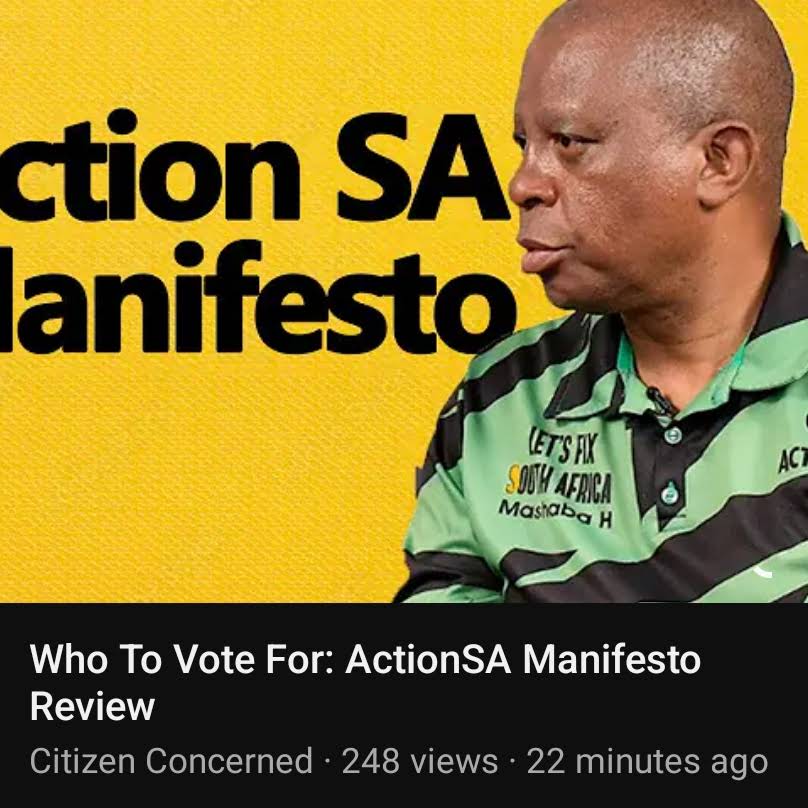808x808 pixels.
Task: Click the word "Review" in the title
Action: pos(92,706)
